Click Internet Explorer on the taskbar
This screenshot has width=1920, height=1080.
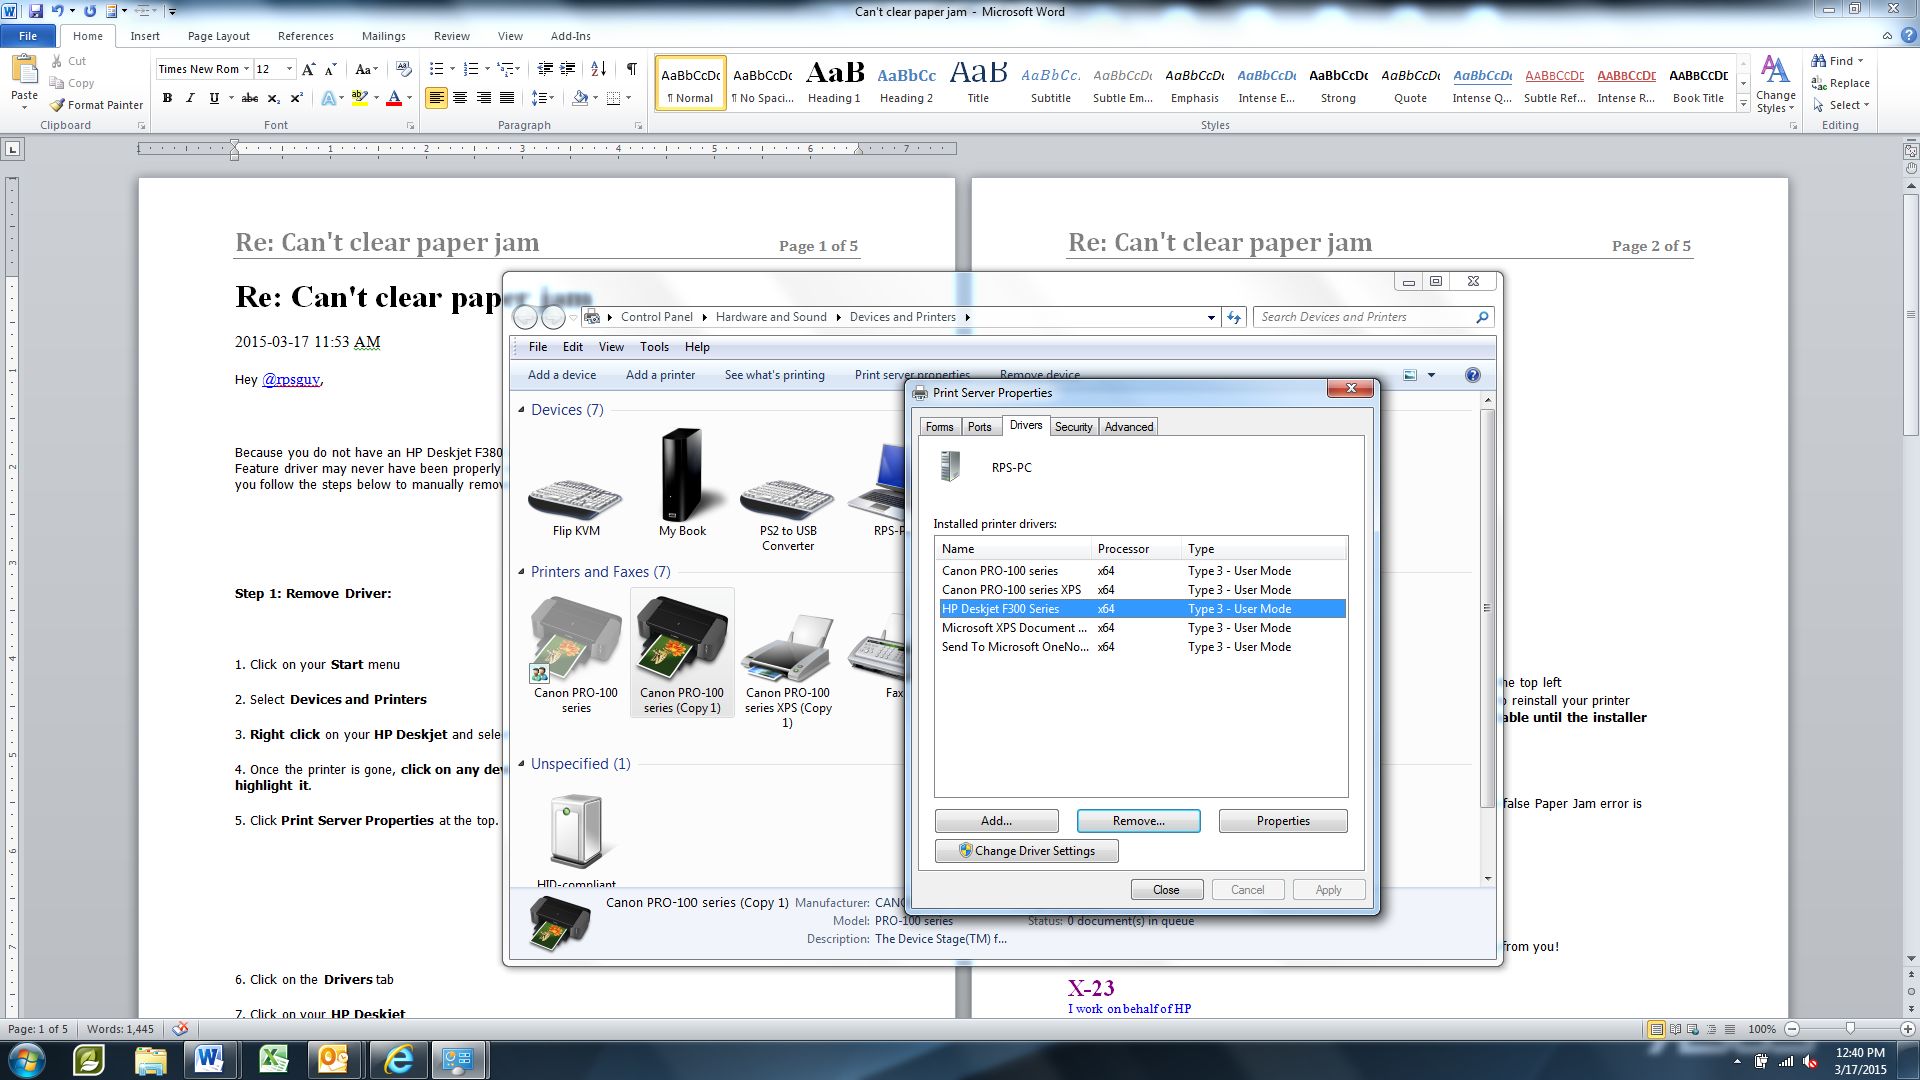coord(398,1059)
